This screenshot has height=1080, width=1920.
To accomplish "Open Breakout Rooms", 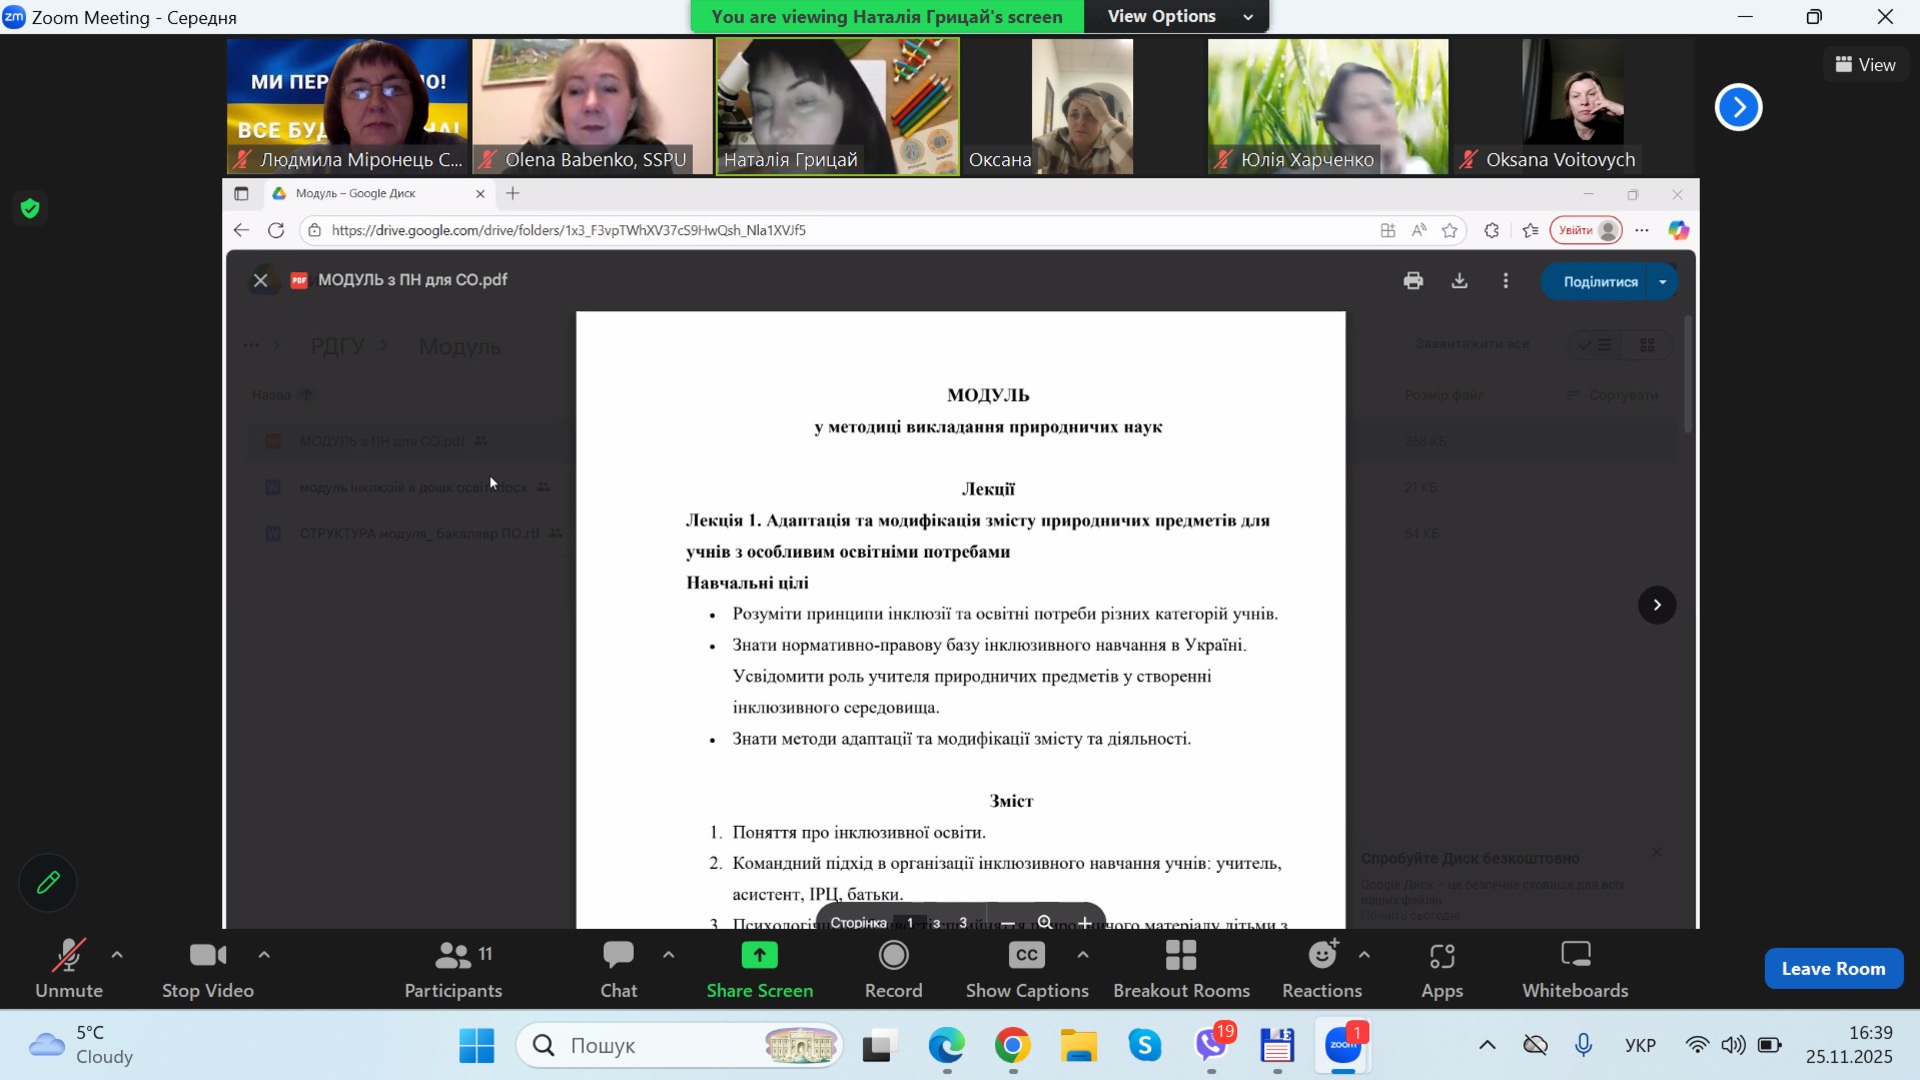I will point(1181,968).
